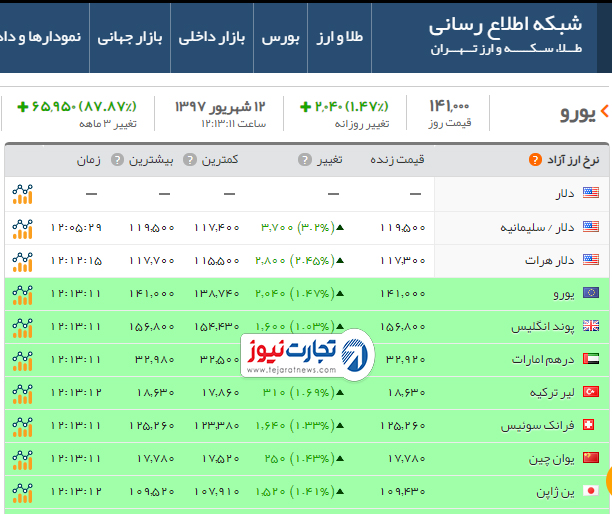Open the chart icon for یوان چین
This screenshot has width=612, height=514.
click(x=22, y=459)
